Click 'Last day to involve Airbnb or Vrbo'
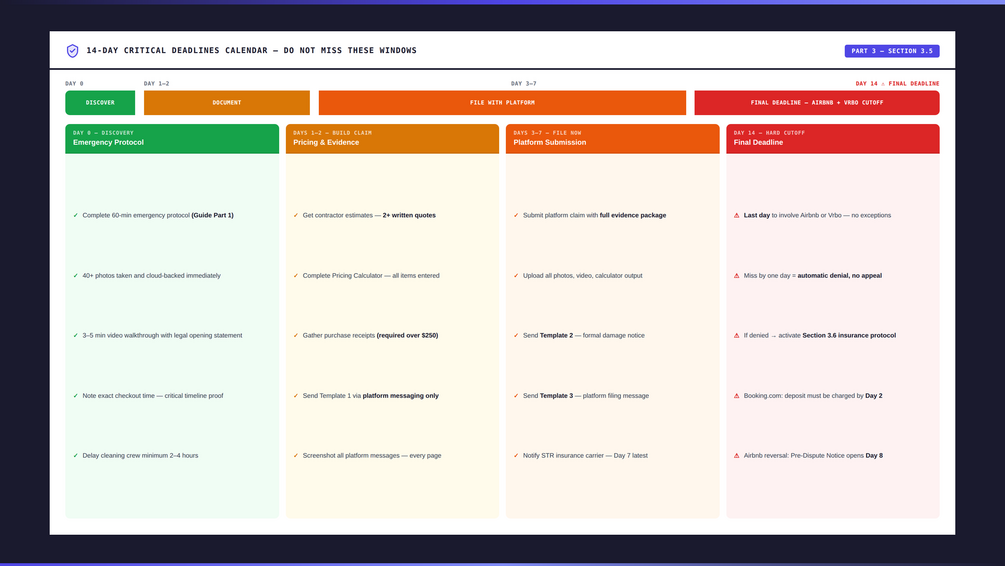The width and height of the screenshot is (1005, 566). click(792, 215)
